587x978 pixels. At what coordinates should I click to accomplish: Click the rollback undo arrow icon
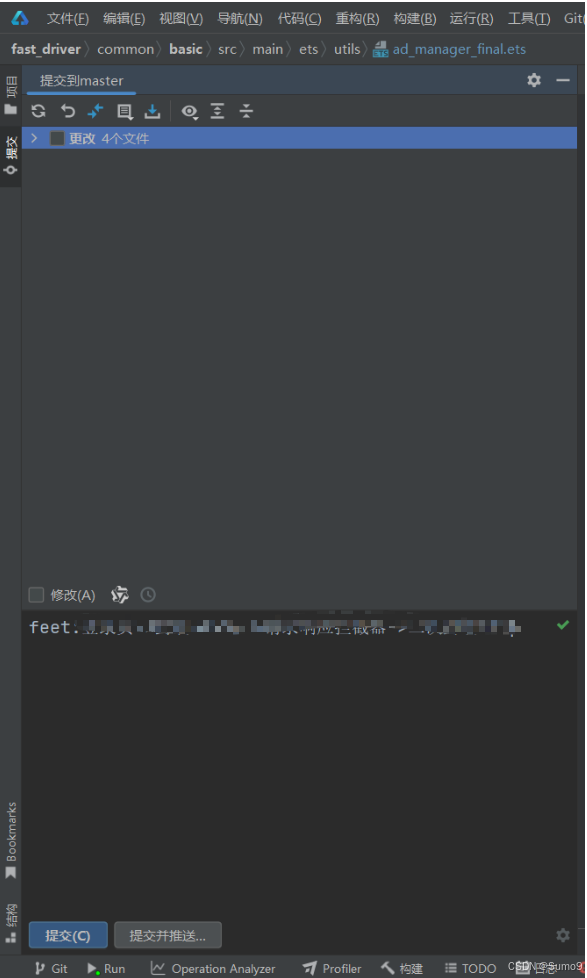pyautogui.click(x=67, y=111)
